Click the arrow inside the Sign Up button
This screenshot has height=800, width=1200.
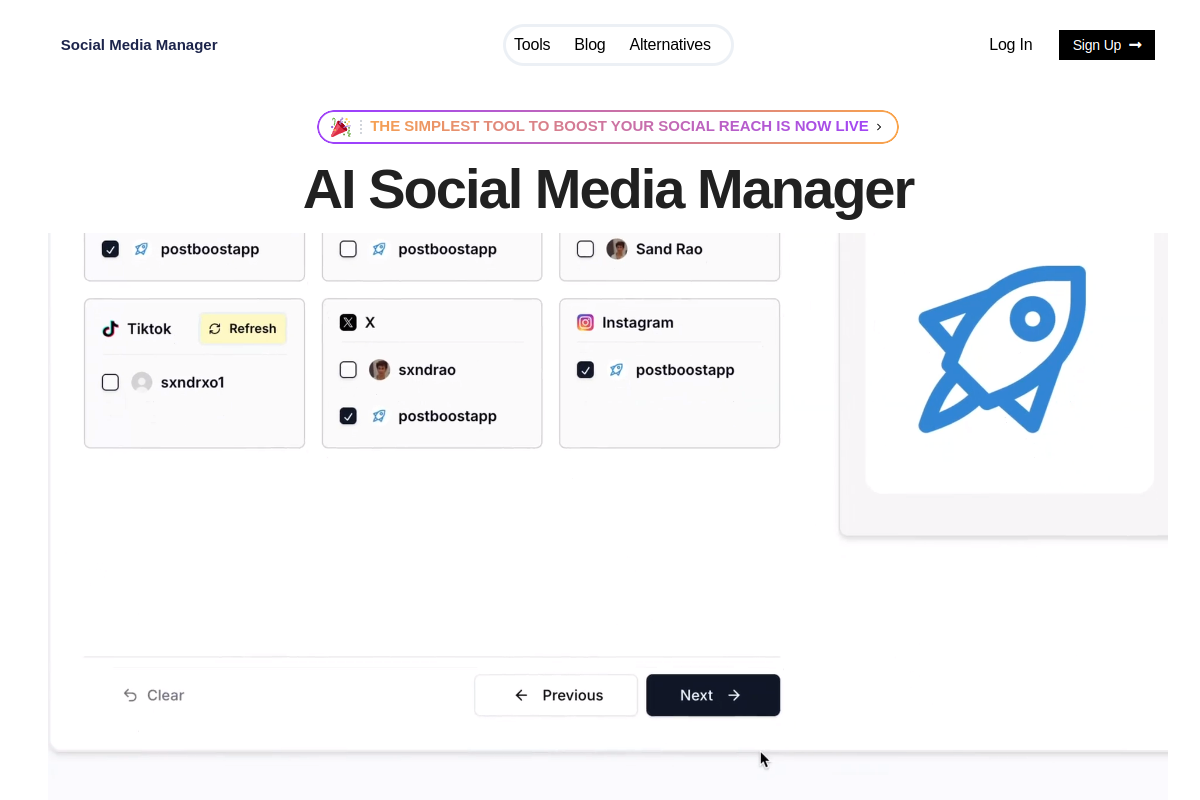click(1135, 45)
